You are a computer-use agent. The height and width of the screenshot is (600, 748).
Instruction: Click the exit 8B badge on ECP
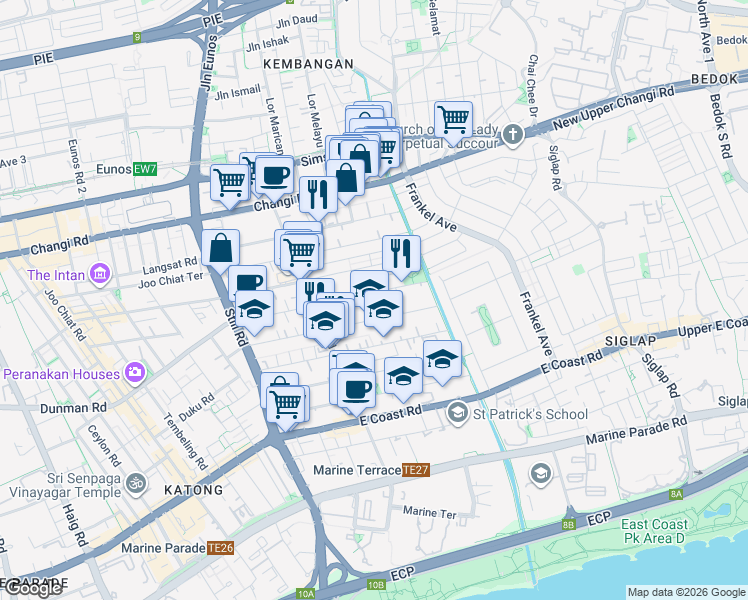pyautogui.click(x=568, y=525)
